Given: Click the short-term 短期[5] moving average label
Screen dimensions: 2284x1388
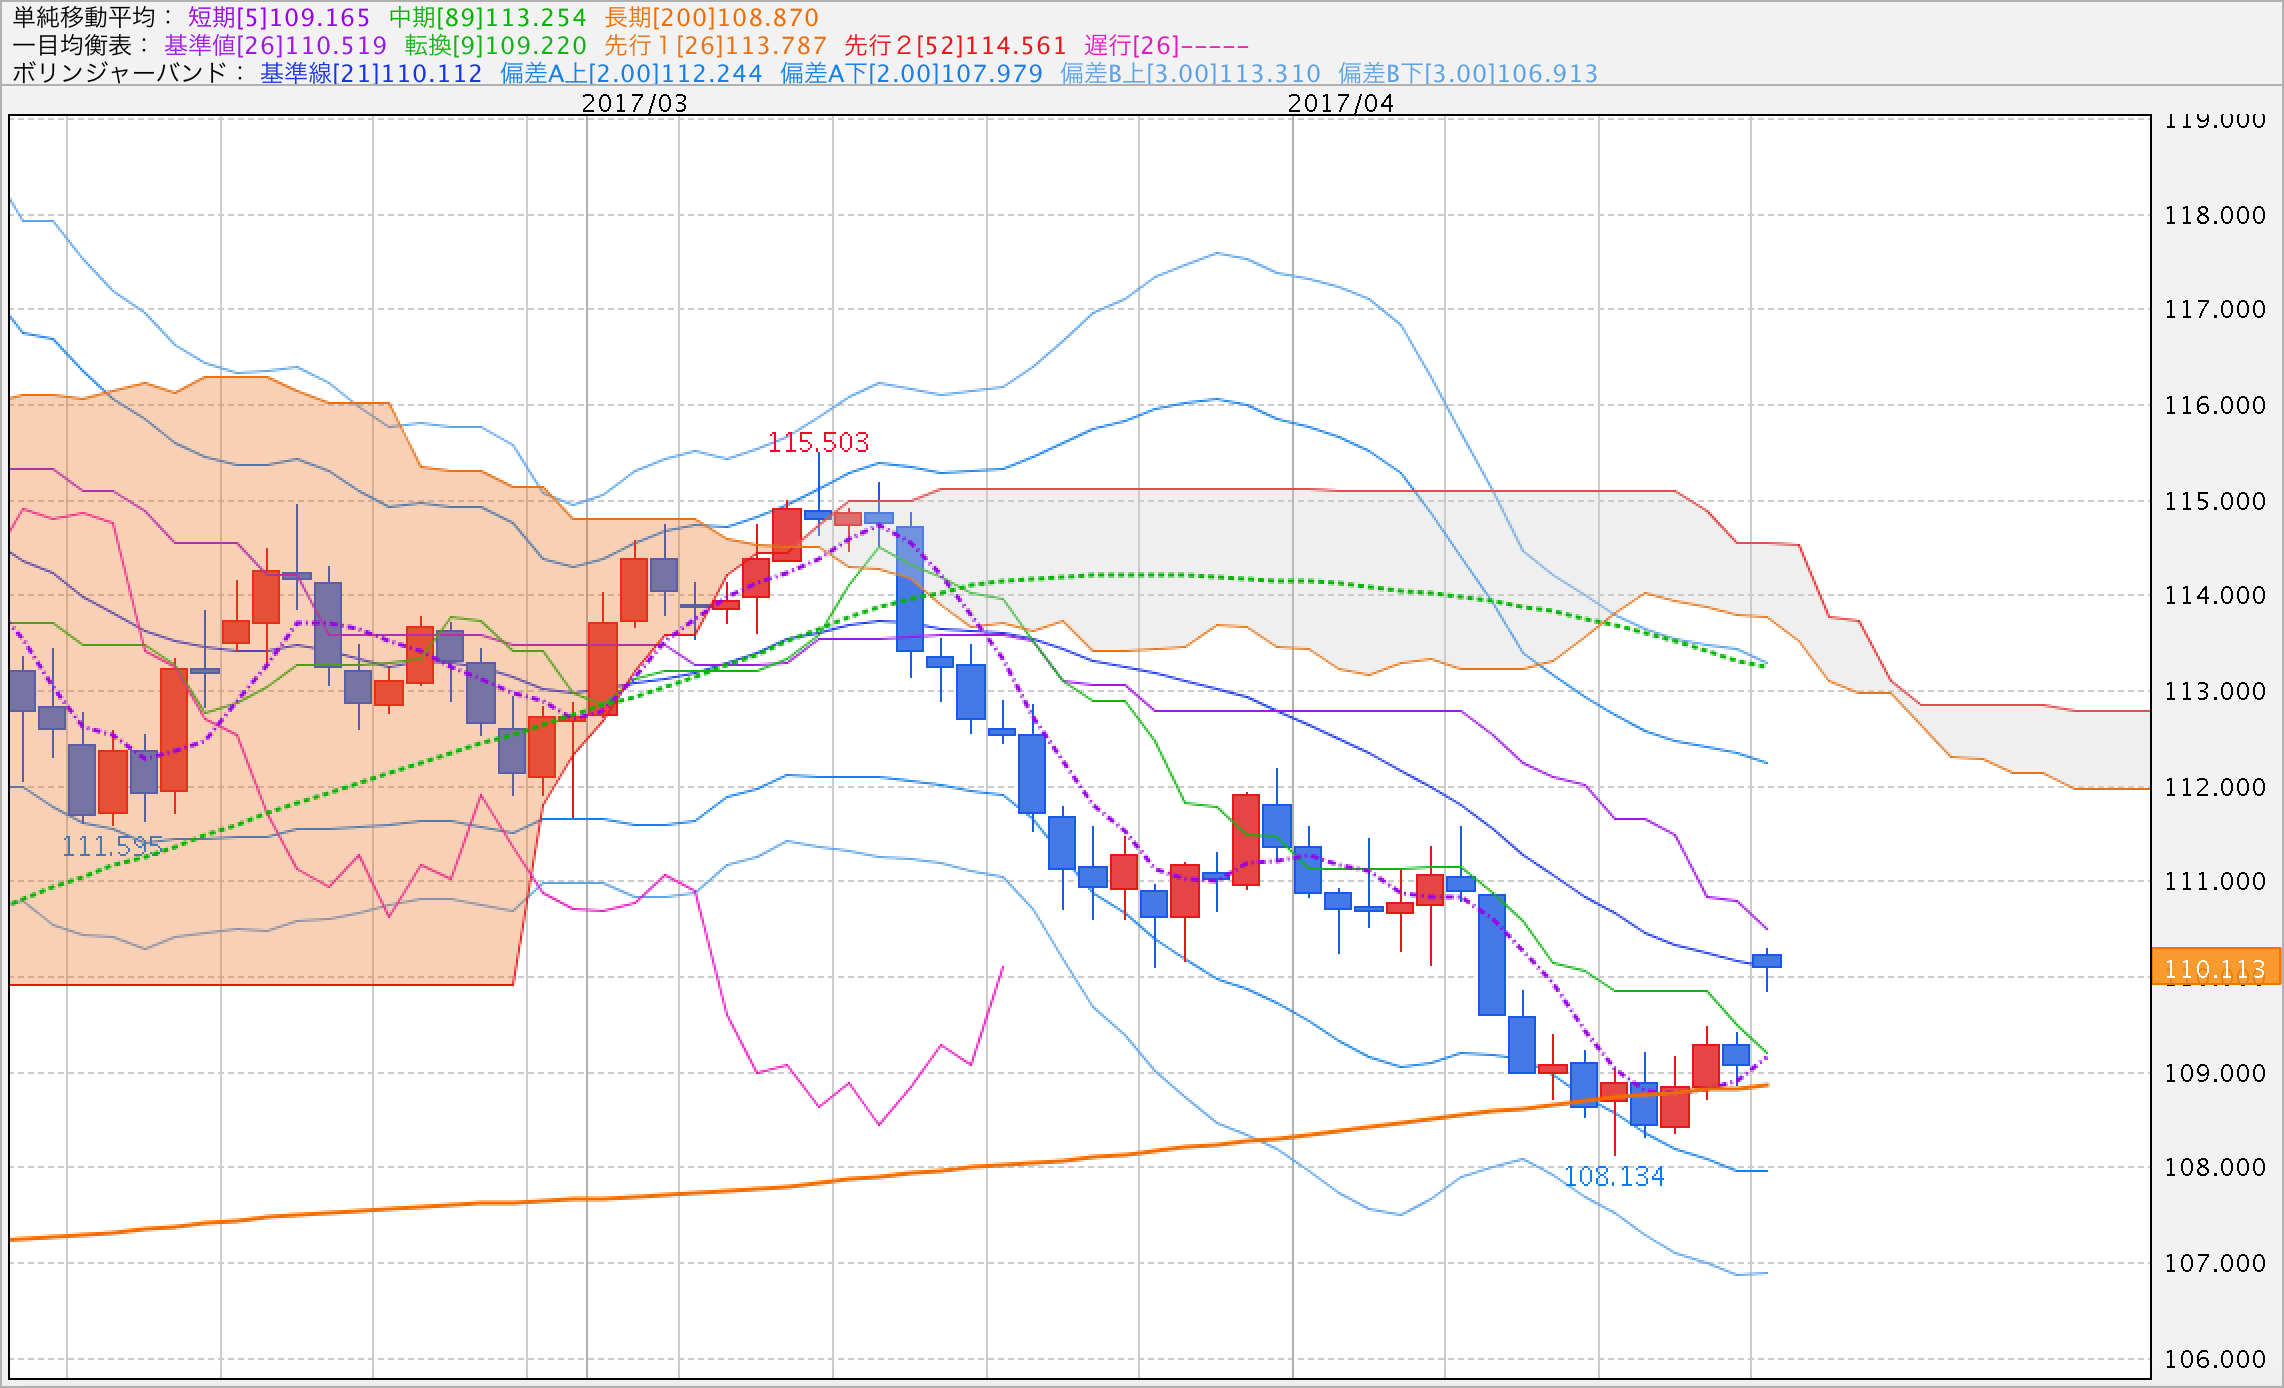Looking at the screenshot, I should click(279, 18).
